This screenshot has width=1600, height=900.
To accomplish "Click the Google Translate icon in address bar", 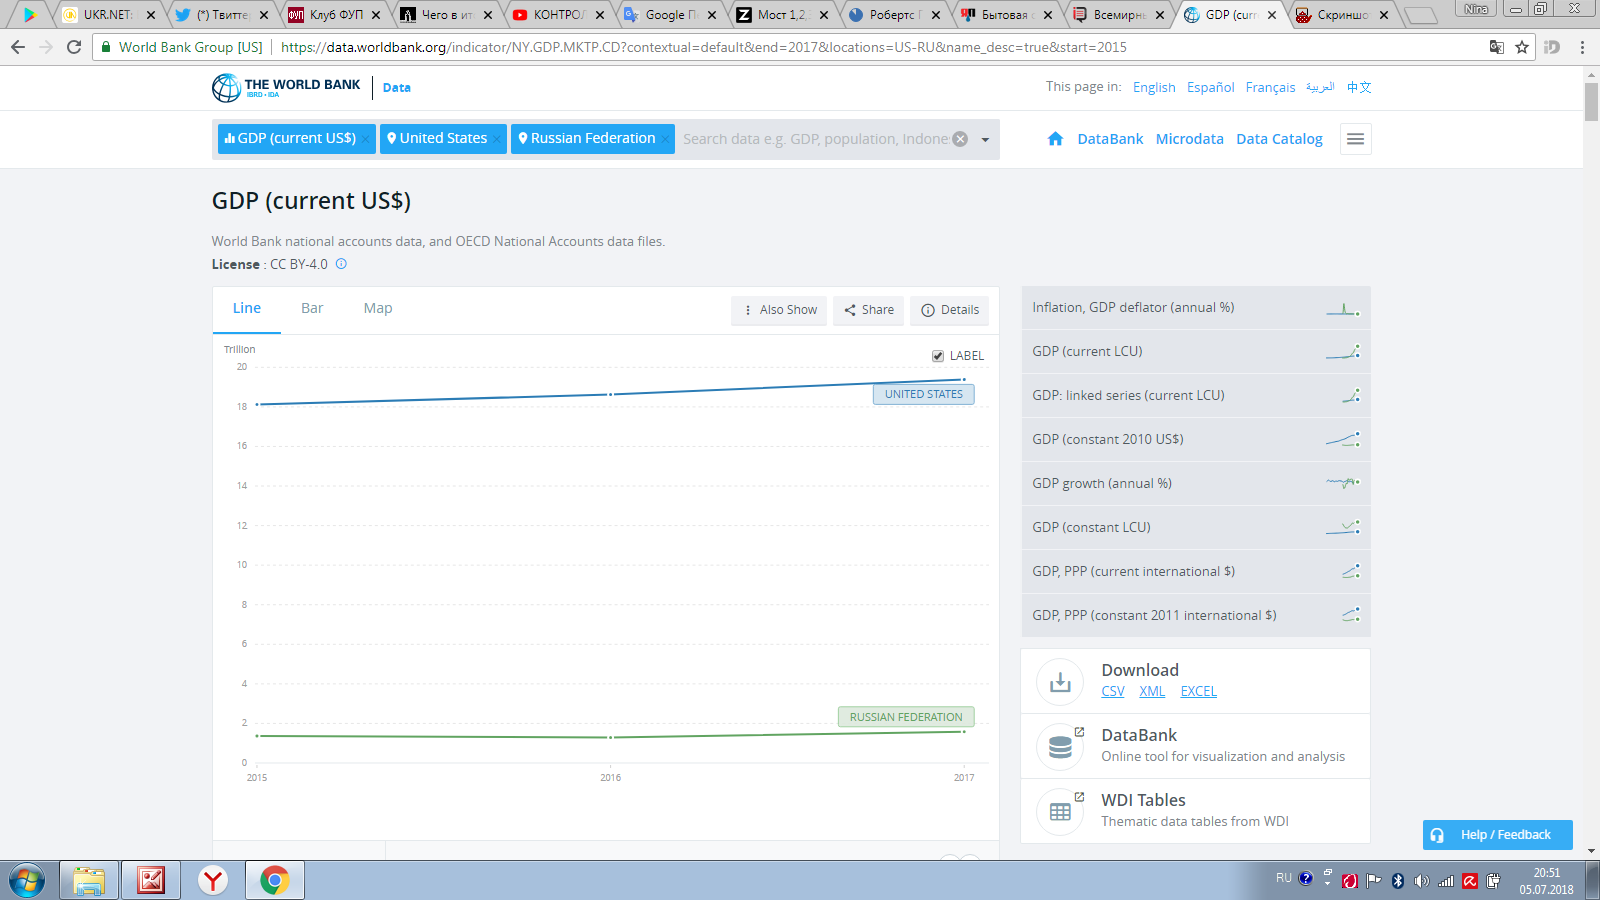I will pos(1497,47).
